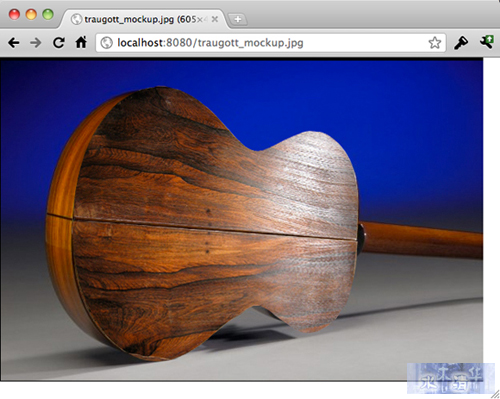Open the key-shaped extension icon

[x=461, y=43]
